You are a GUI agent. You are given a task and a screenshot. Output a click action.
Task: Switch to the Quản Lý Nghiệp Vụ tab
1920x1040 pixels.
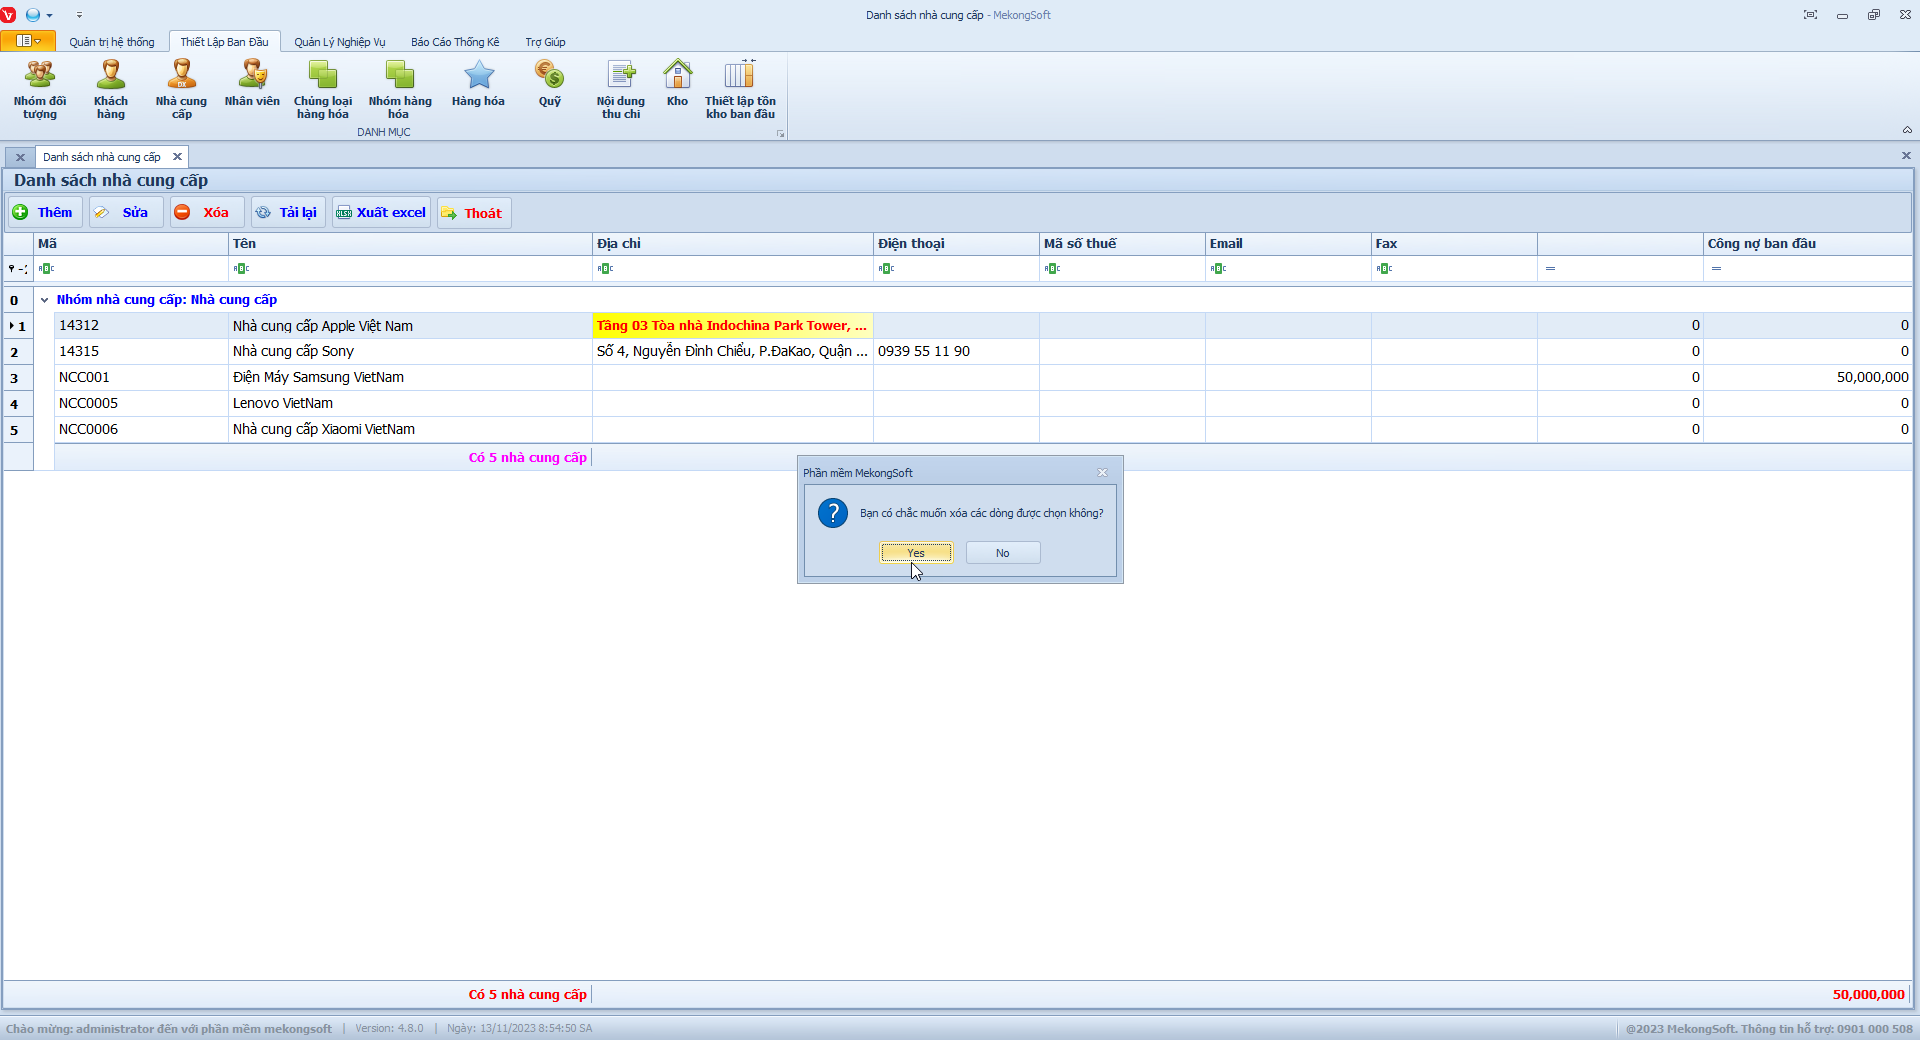[339, 42]
